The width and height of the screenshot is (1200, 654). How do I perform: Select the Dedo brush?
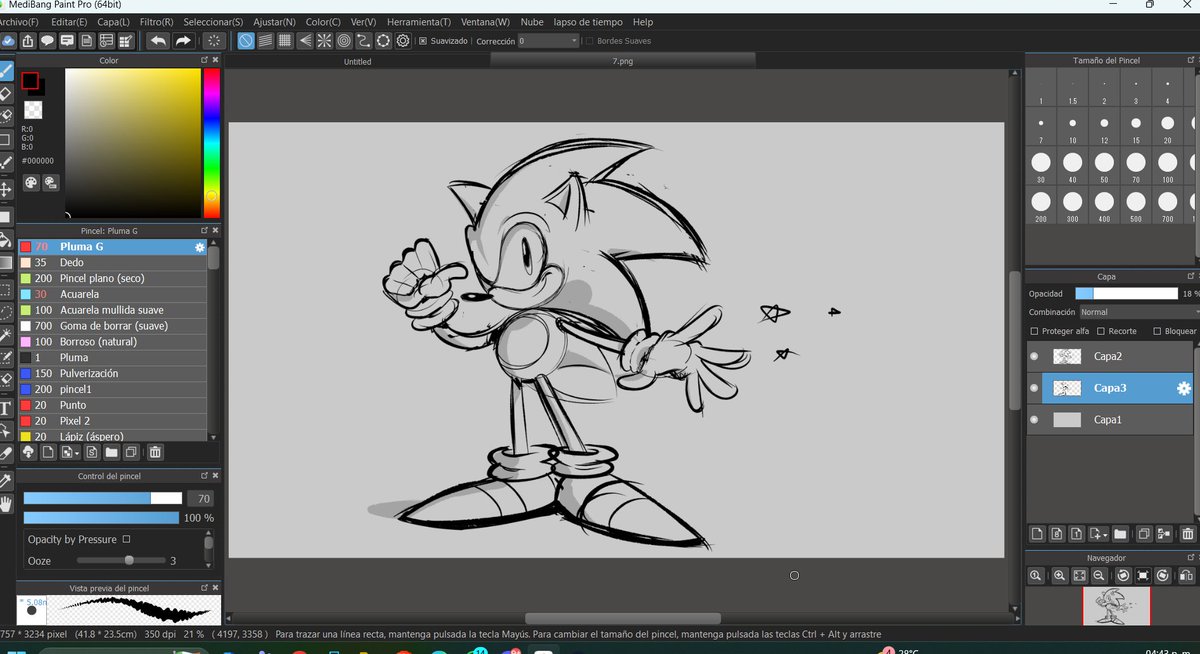(x=112, y=262)
